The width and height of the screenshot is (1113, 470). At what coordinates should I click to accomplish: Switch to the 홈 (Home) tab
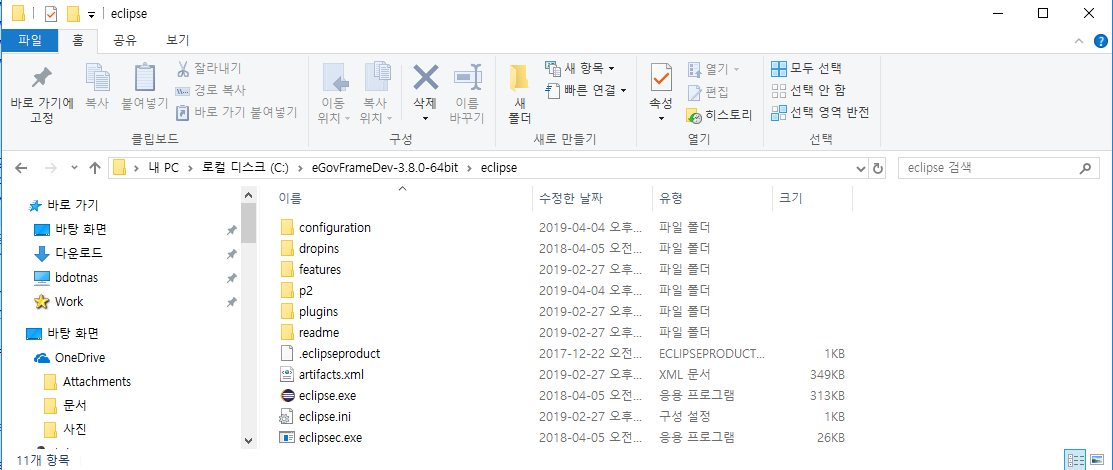tap(78, 40)
